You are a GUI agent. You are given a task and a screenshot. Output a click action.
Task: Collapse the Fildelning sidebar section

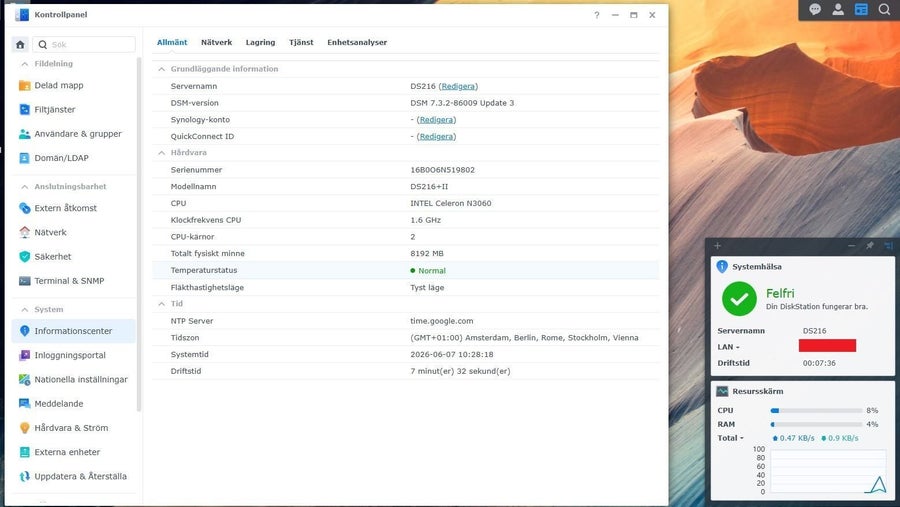[x=24, y=64]
